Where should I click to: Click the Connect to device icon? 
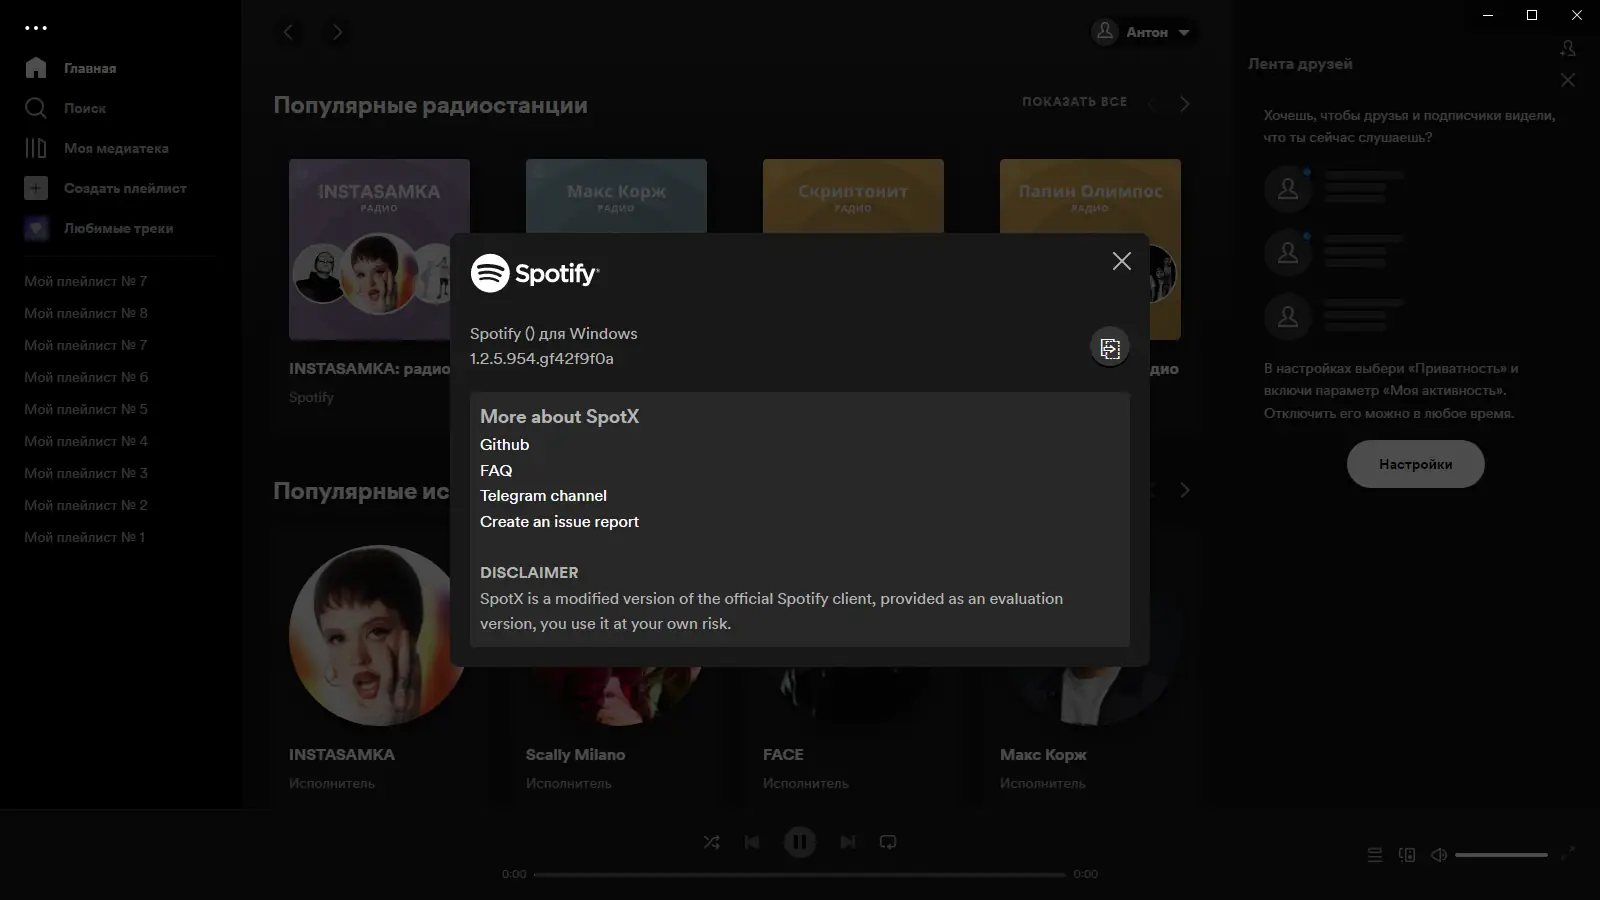click(1408, 855)
